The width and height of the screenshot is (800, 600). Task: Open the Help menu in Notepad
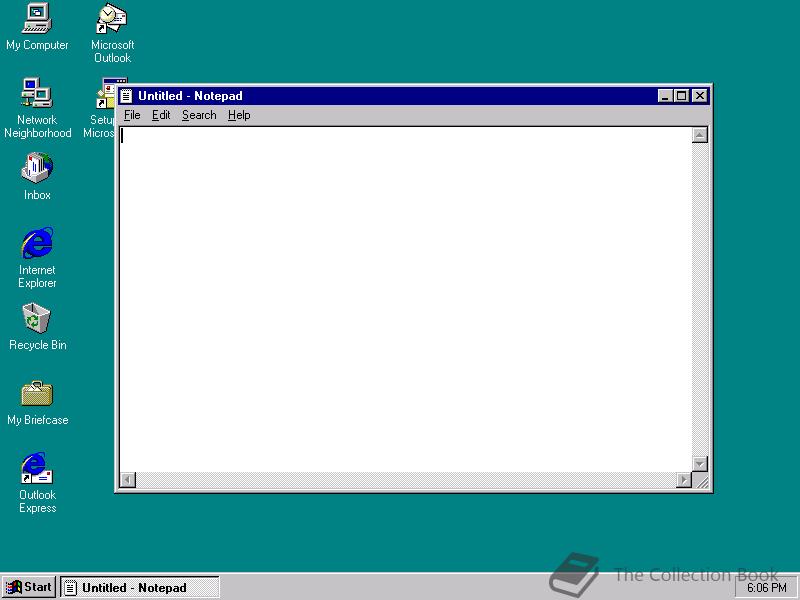tap(239, 115)
